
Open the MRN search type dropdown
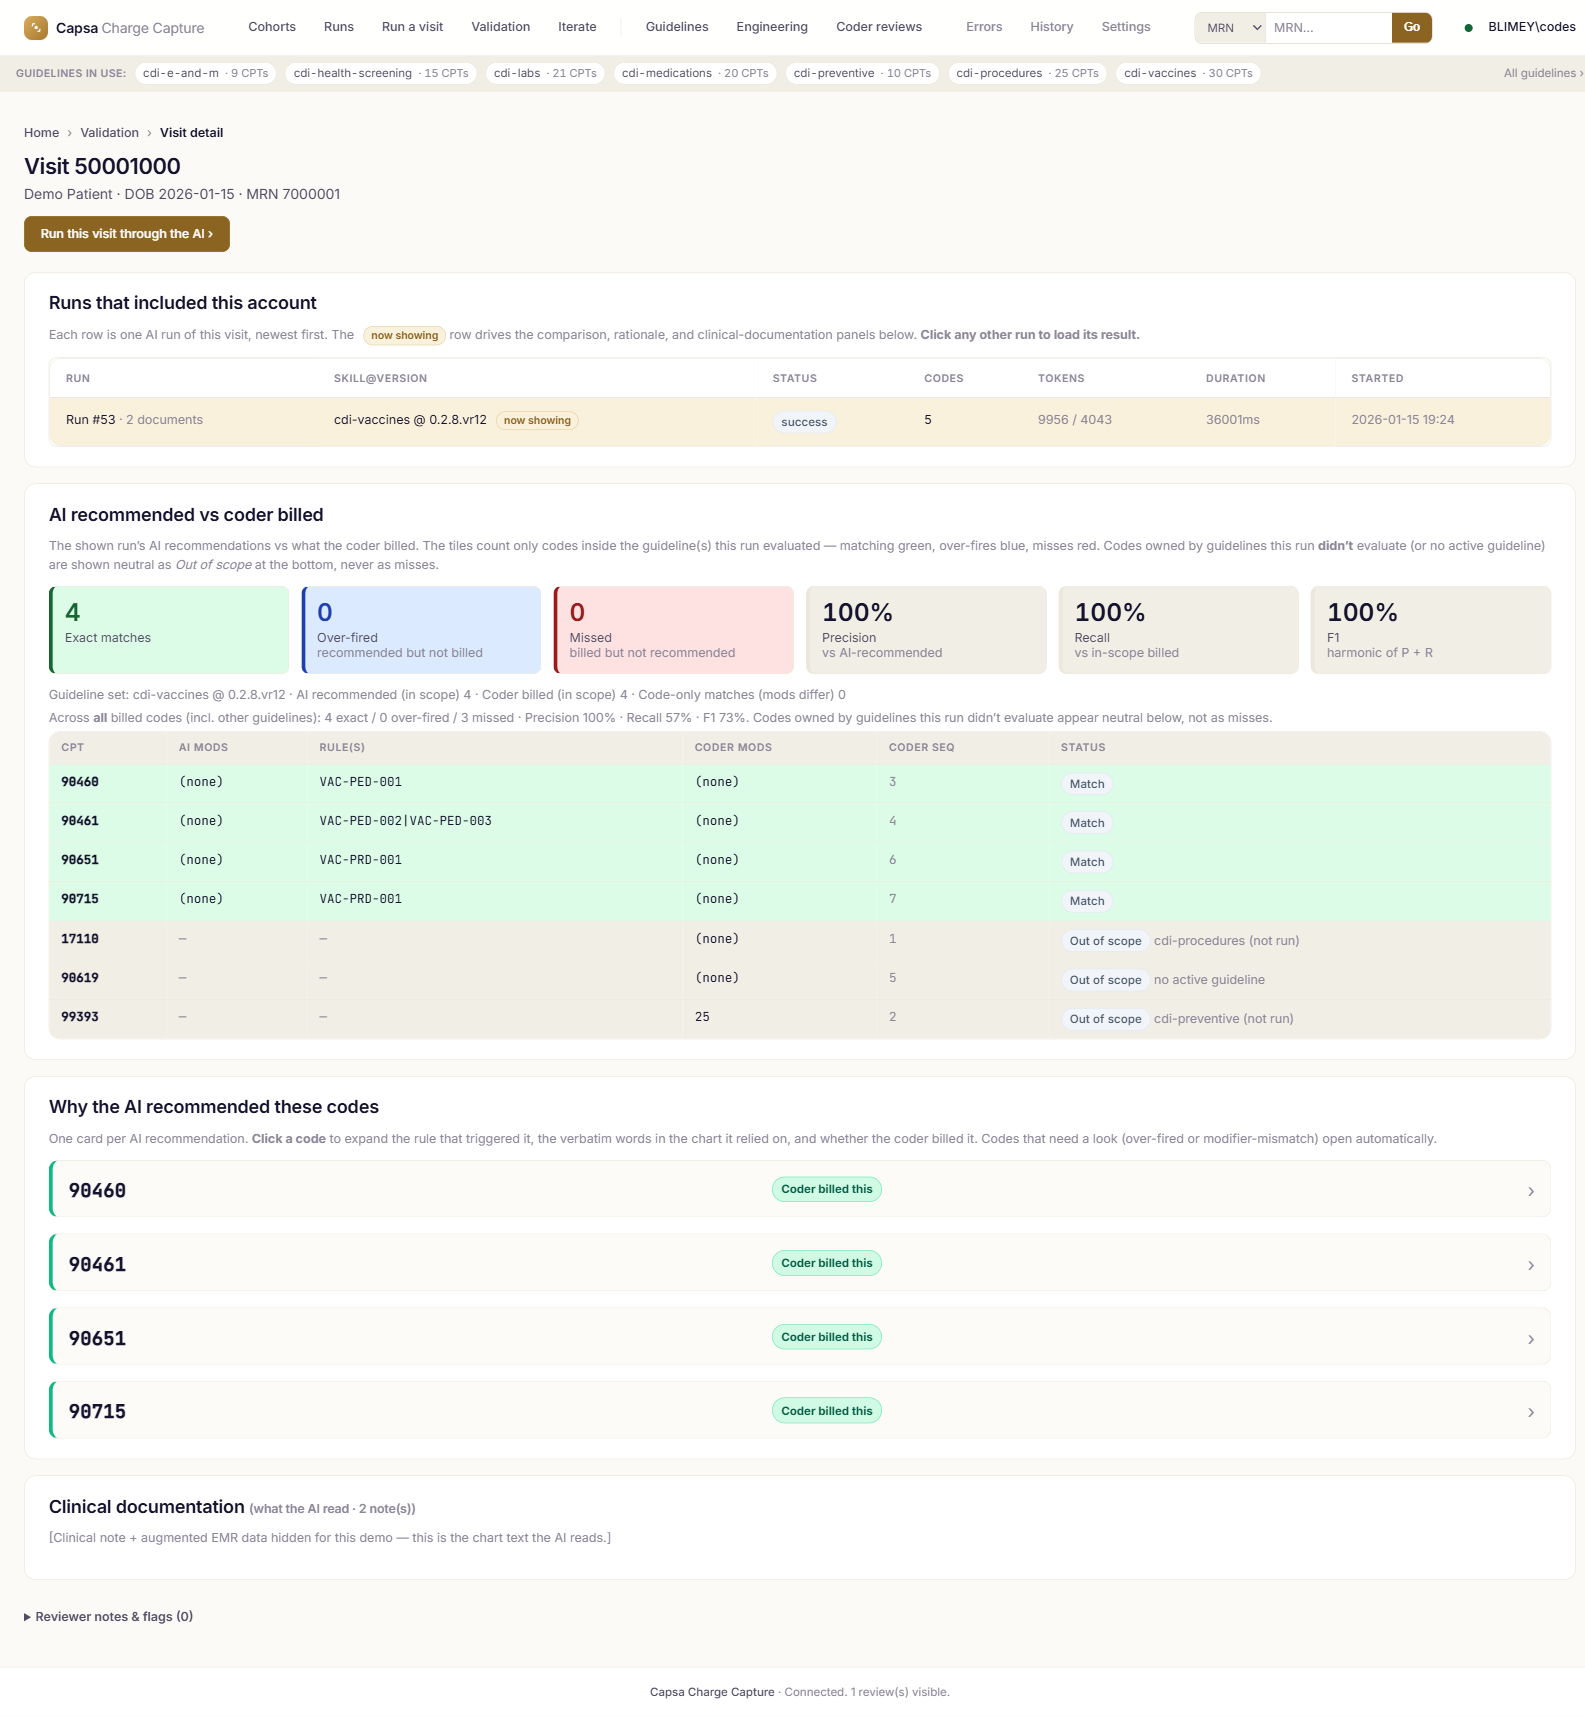coord(1230,28)
